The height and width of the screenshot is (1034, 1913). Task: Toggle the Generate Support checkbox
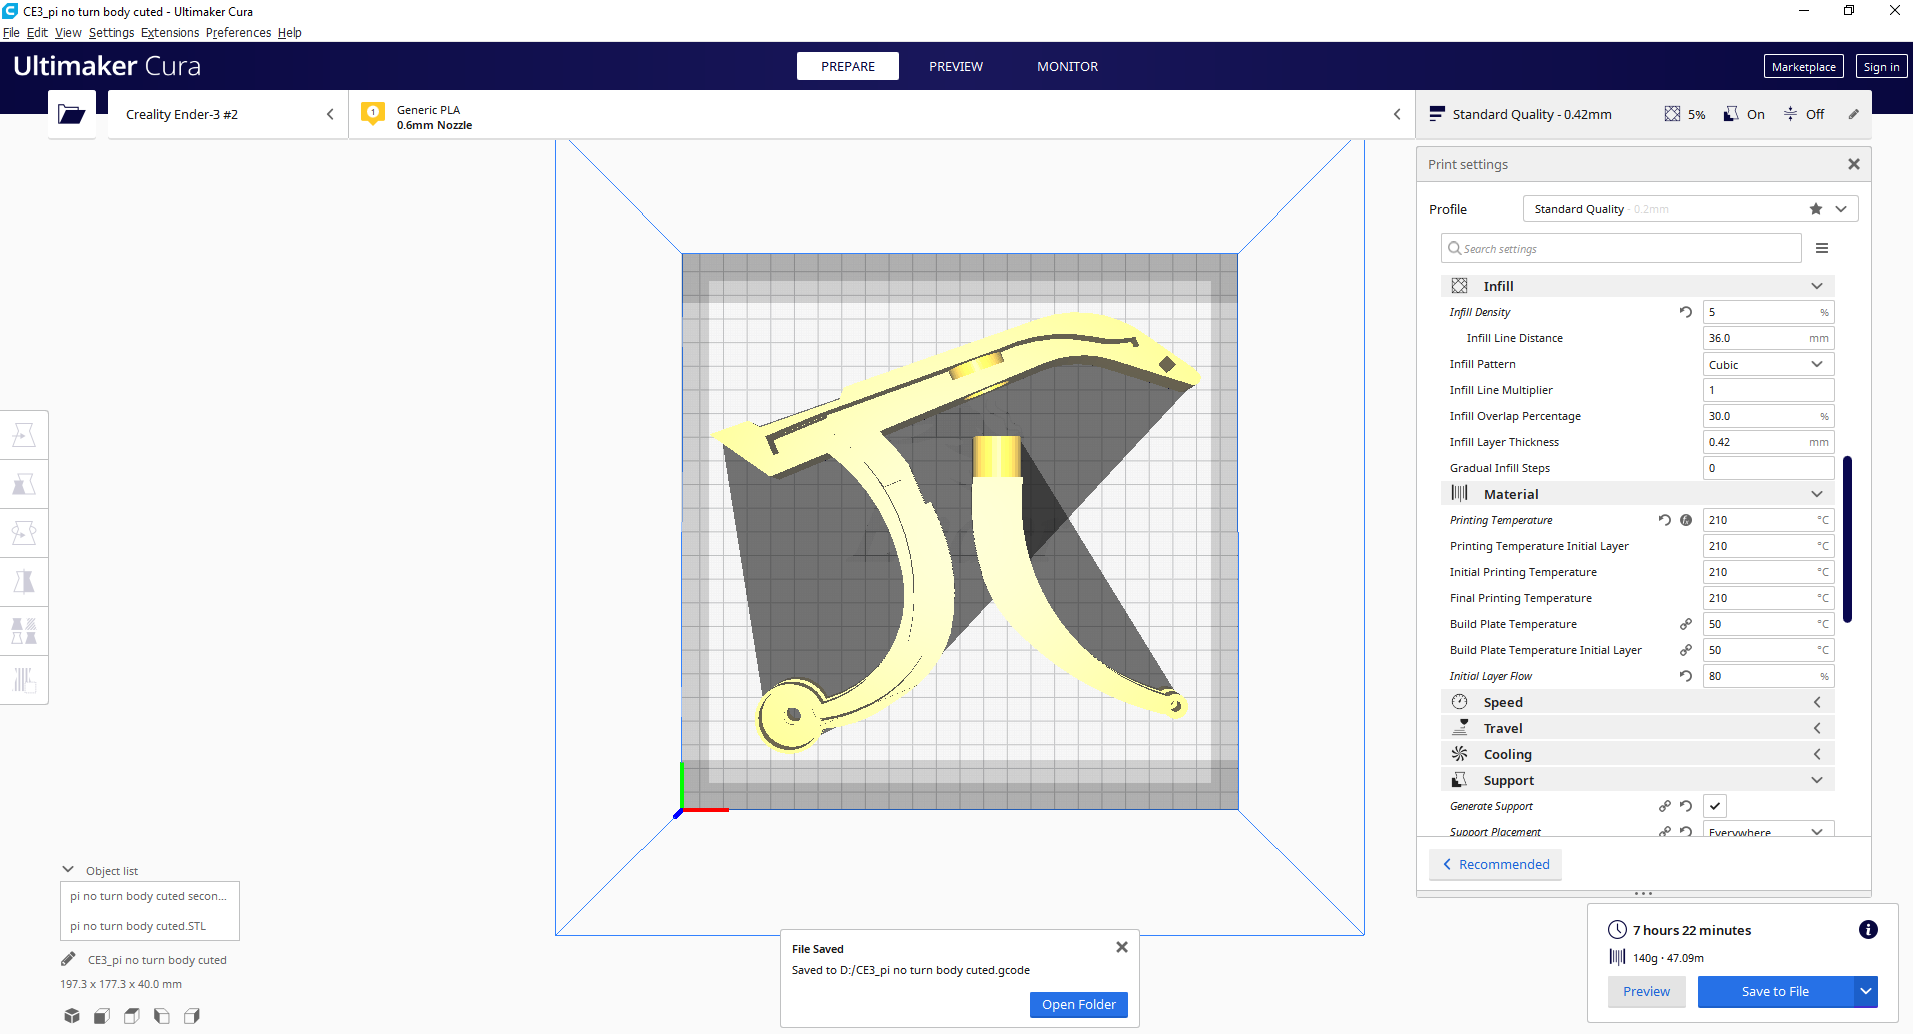tap(1715, 806)
